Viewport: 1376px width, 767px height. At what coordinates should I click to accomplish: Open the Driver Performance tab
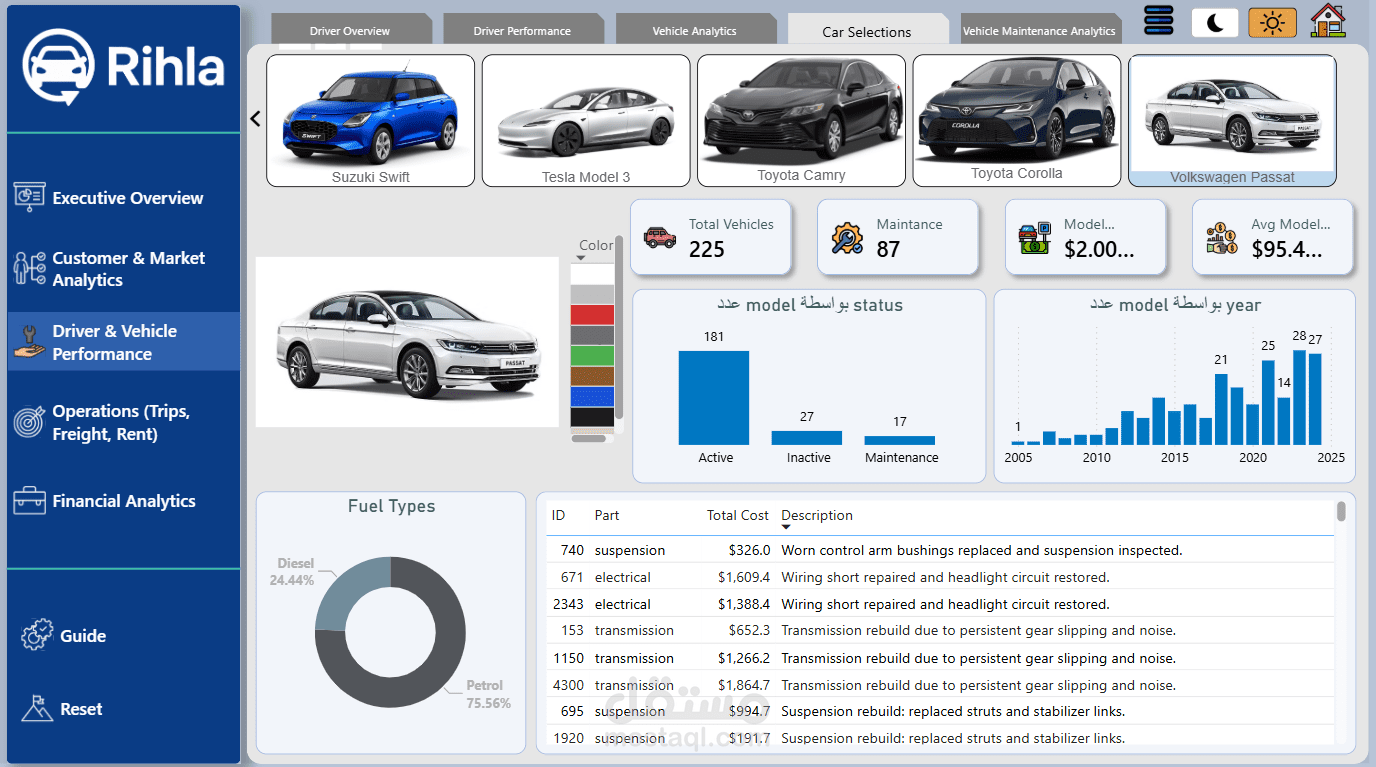pyautogui.click(x=523, y=29)
